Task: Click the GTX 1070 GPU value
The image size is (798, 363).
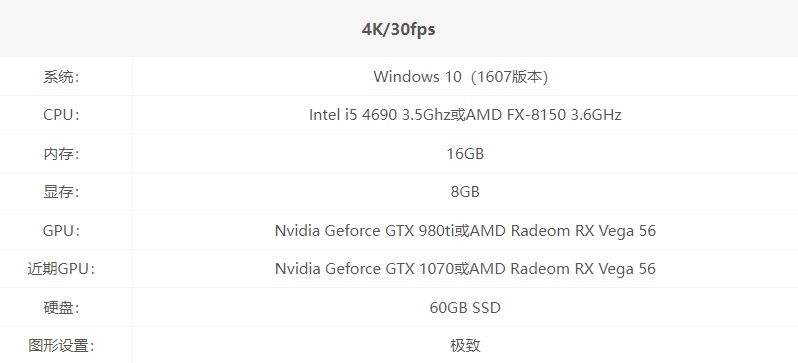Action: (465, 269)
